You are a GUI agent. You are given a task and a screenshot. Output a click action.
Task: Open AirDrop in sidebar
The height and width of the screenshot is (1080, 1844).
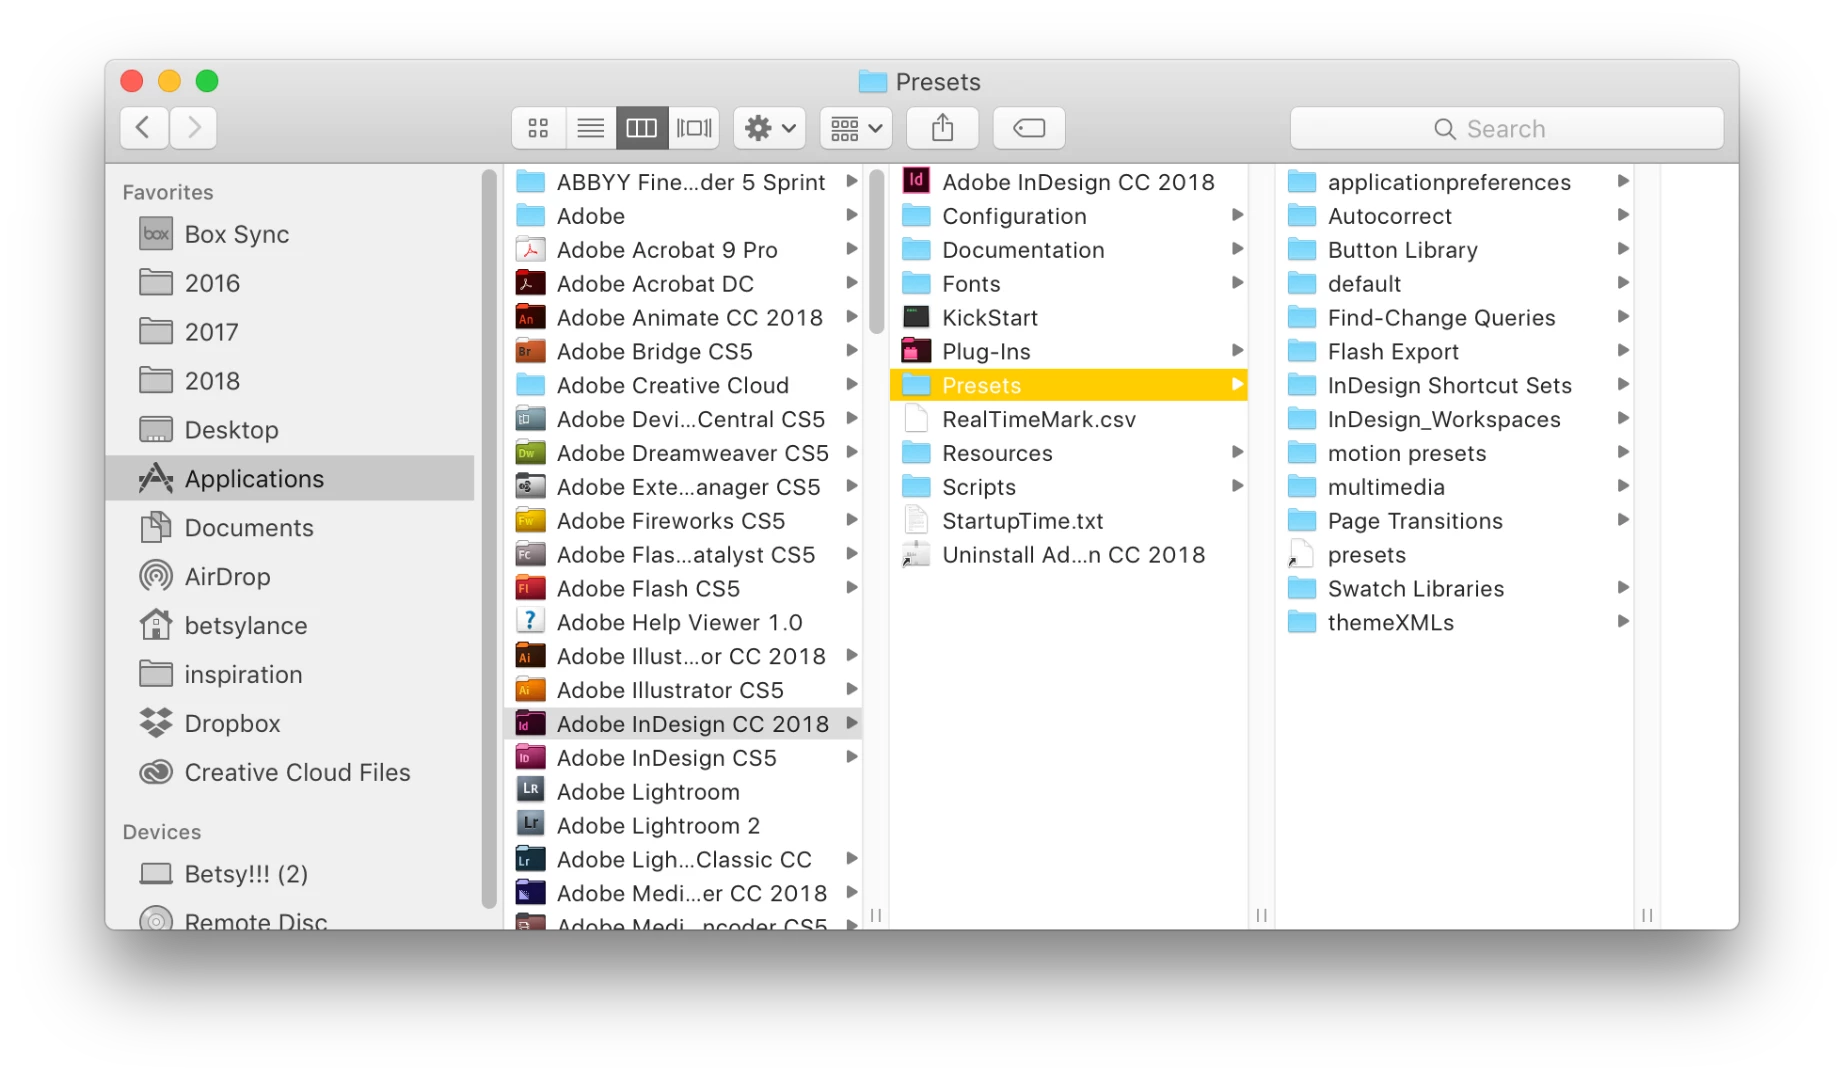290,577
